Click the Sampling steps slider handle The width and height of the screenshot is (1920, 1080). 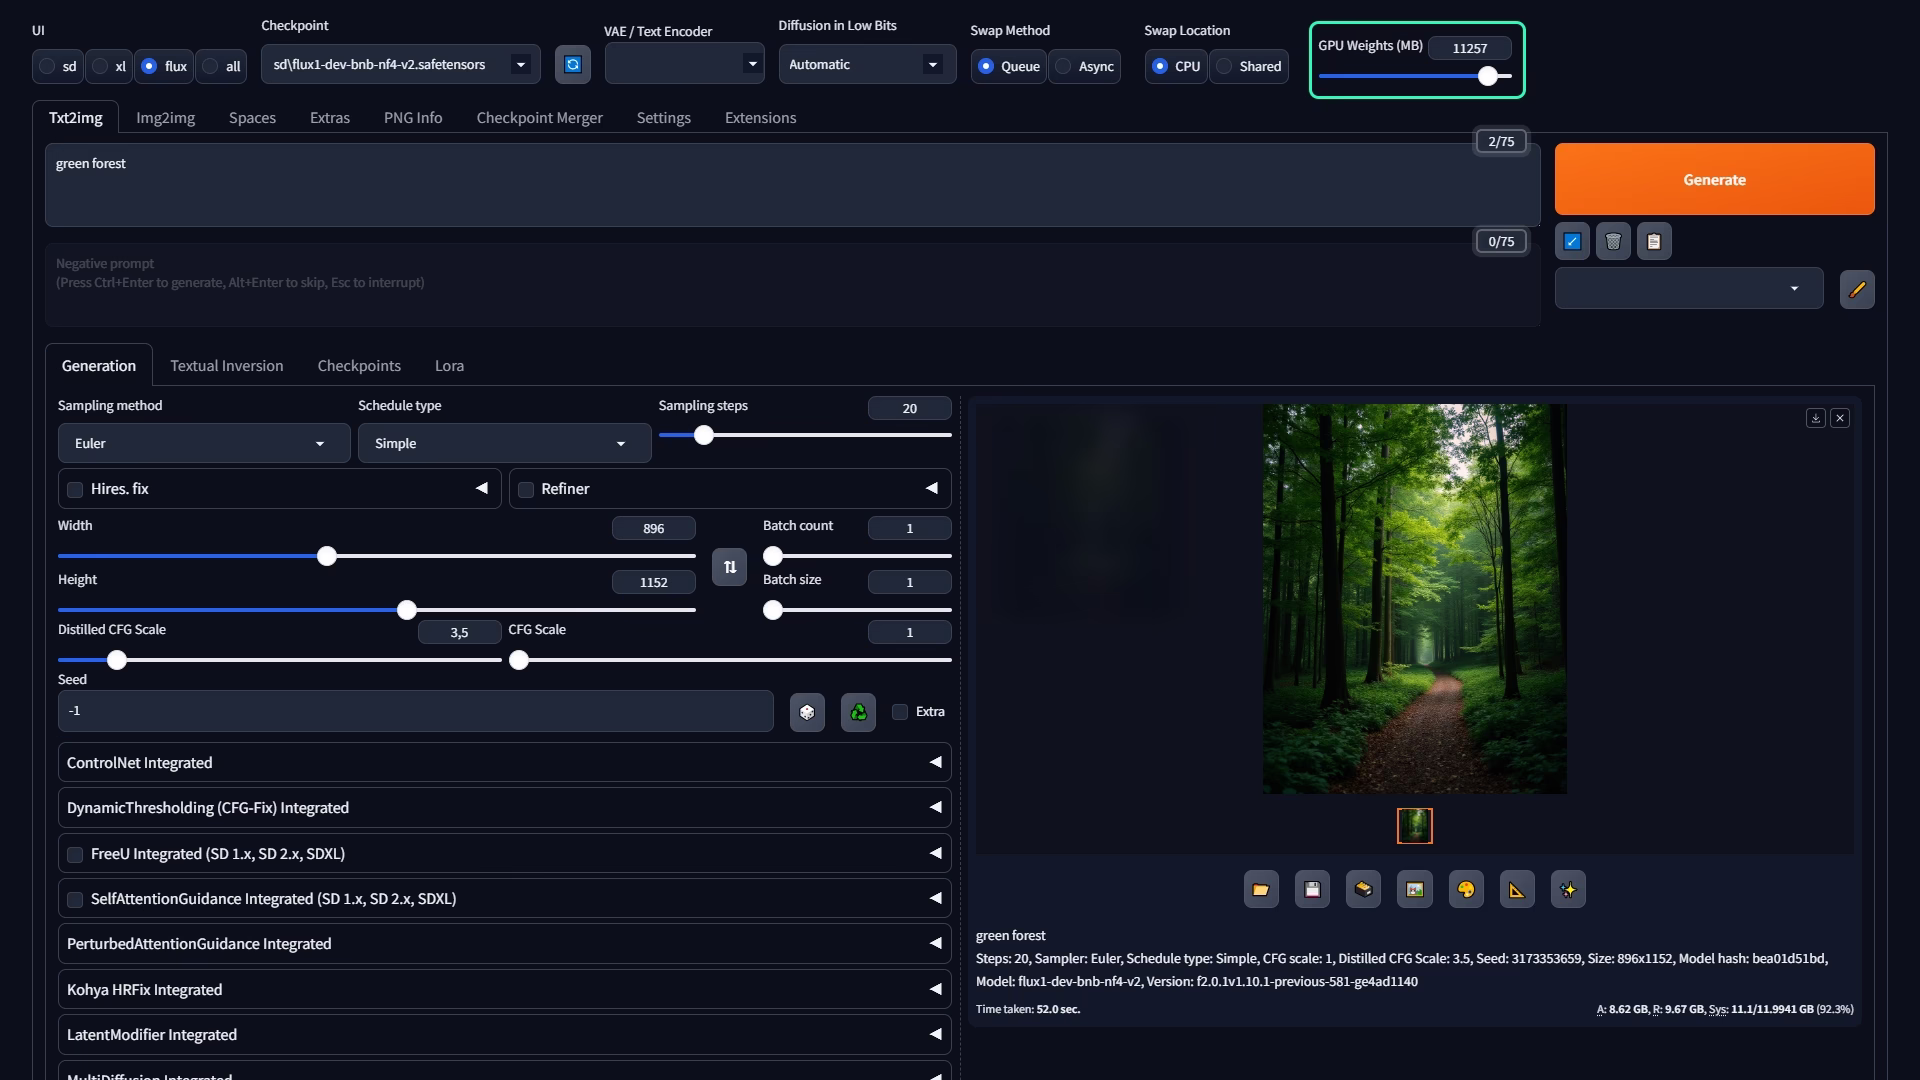point(704,435)
